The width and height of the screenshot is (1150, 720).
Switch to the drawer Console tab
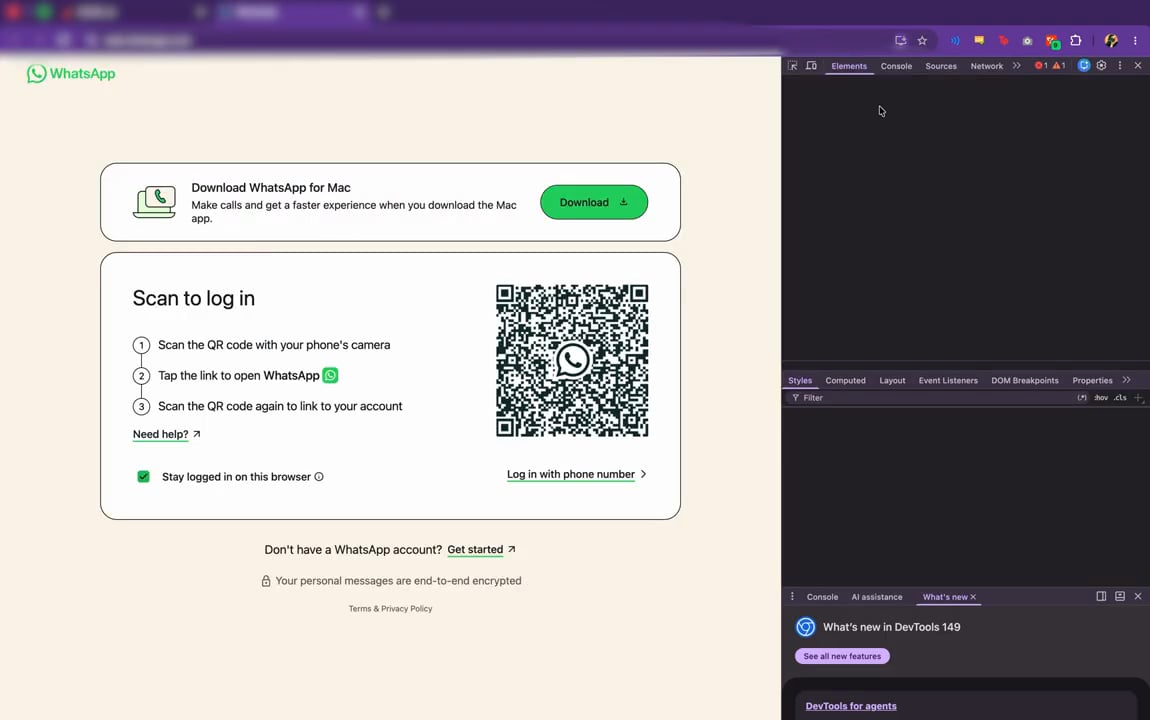822,597
